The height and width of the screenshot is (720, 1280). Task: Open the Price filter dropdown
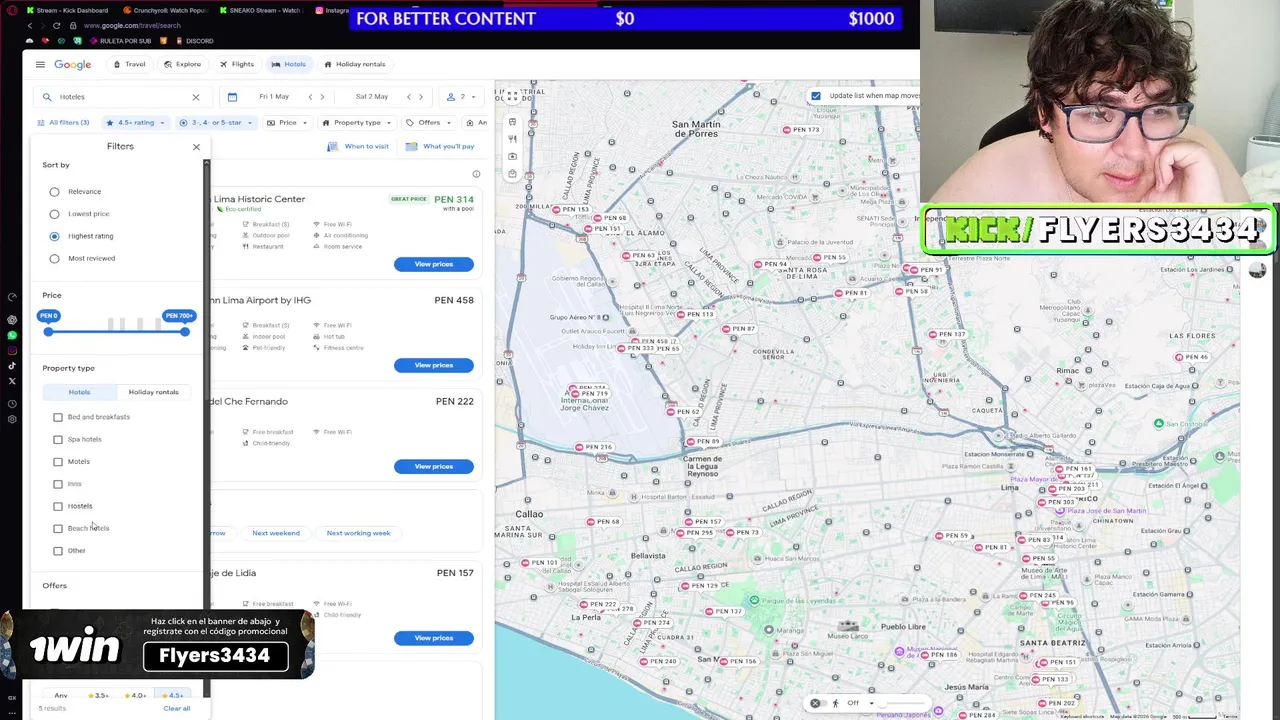pyautogui.click(x=287, y=123)
